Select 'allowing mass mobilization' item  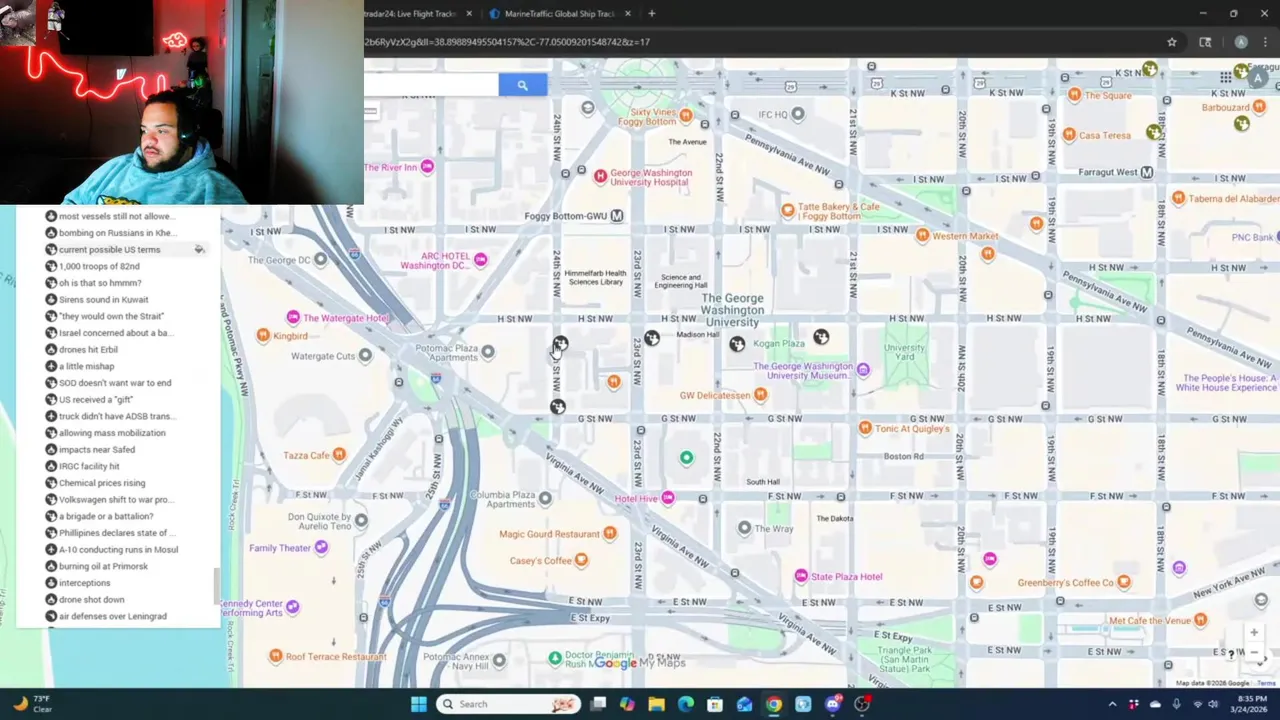click(112, 433)
